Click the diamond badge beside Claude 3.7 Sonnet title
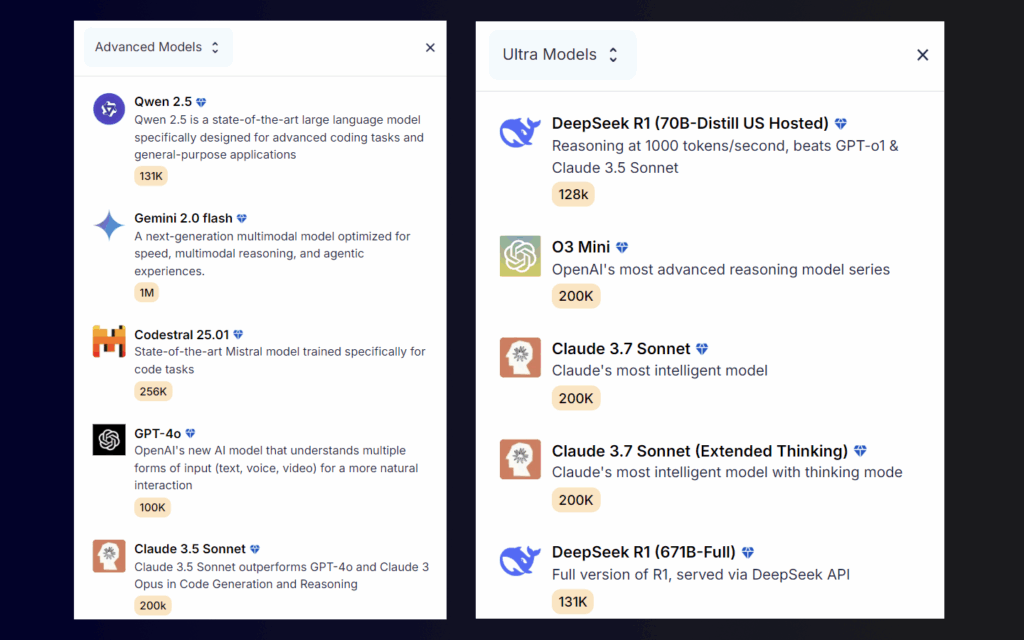Viewport: 1024px width, 640px height. [702, 349]
